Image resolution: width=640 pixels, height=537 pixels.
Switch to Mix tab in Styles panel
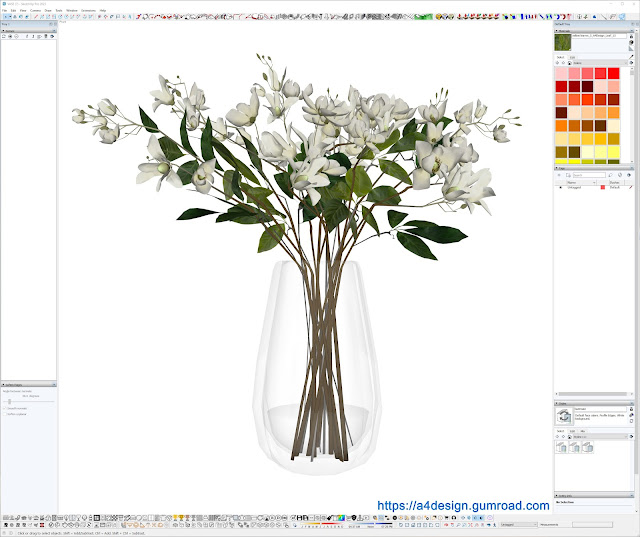coord(582,431)
